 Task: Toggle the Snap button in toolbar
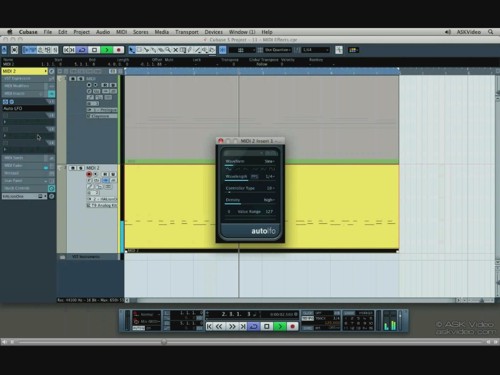(223, 50)
